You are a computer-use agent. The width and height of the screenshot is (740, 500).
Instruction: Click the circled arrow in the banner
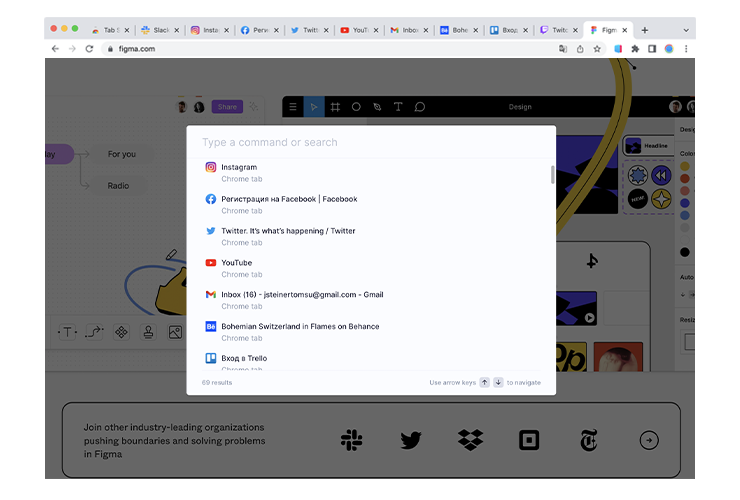point(649,440)
